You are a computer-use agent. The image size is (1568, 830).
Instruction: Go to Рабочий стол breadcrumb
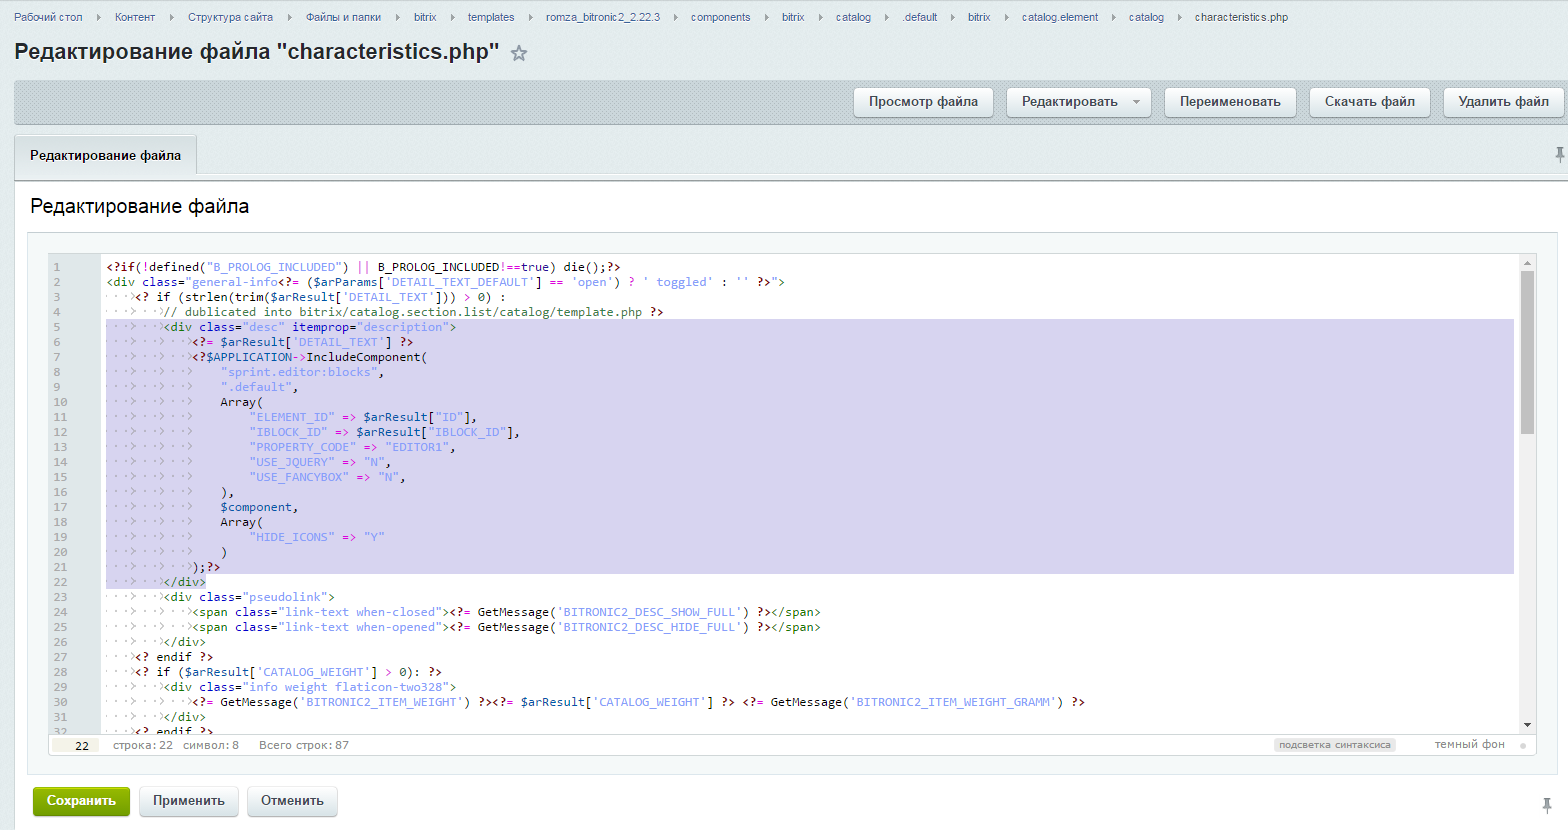pyautogui.click(x=48, y=17)
